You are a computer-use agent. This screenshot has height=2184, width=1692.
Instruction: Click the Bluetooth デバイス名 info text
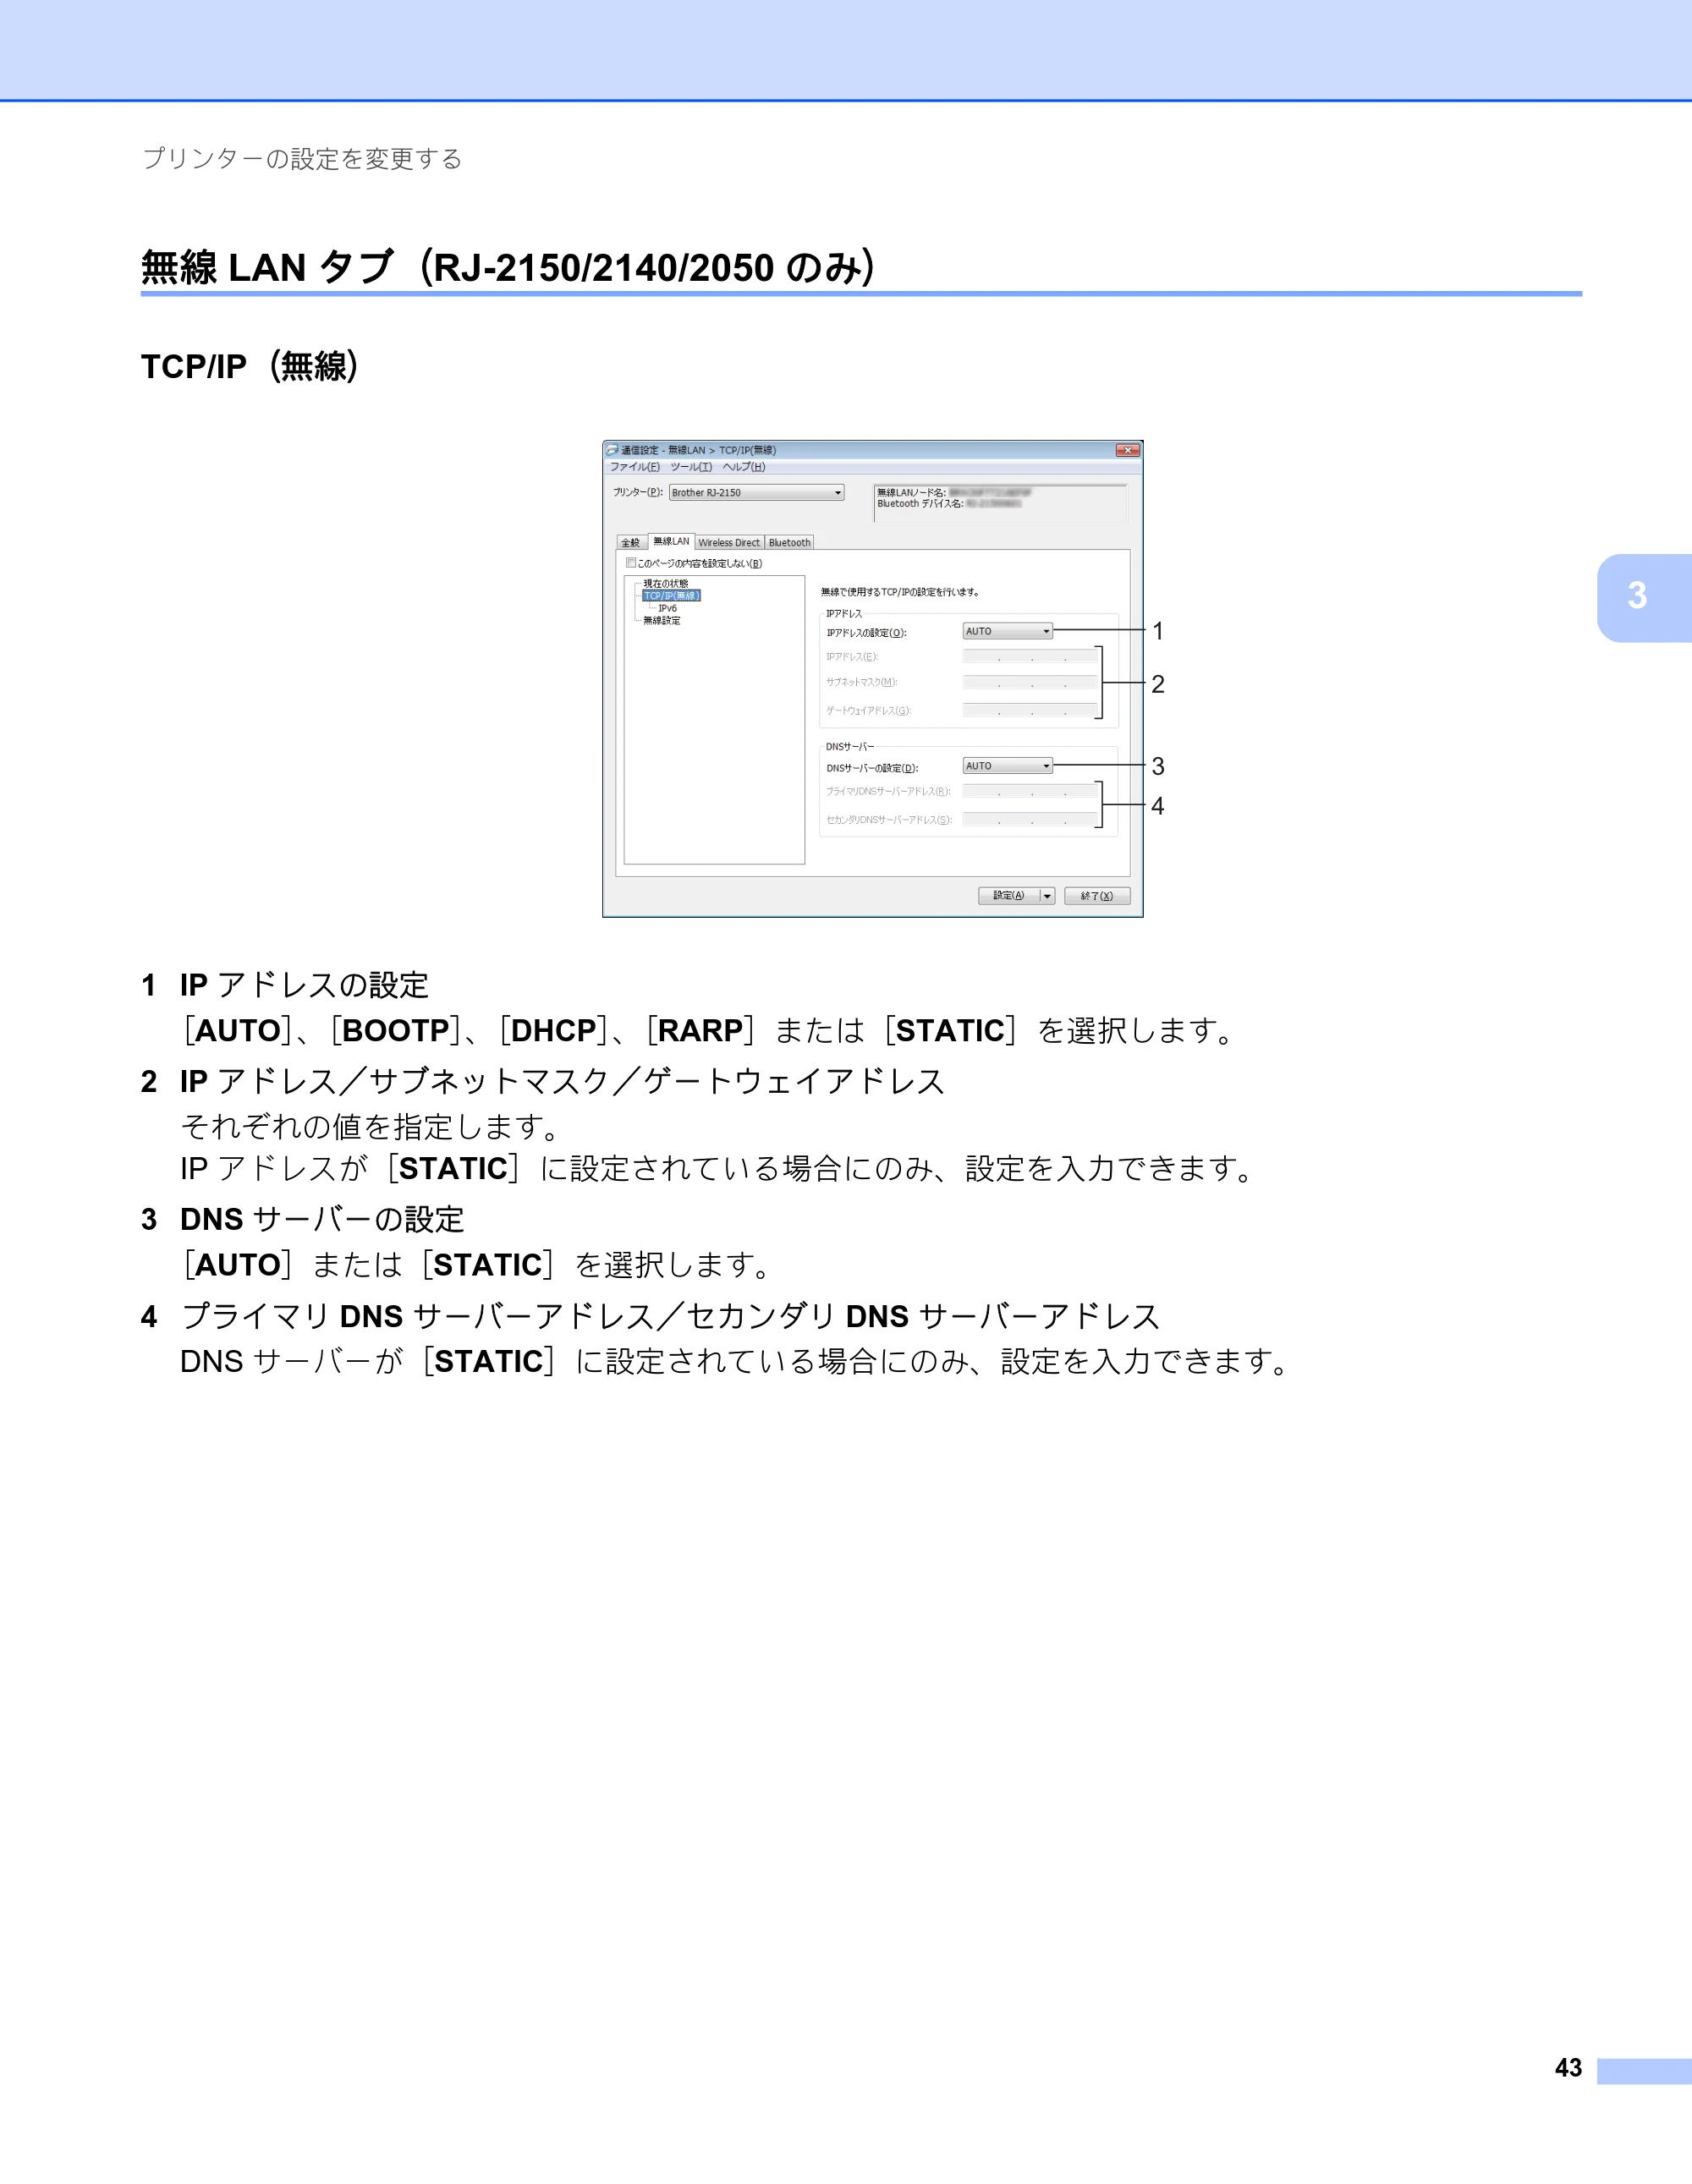click(949, 503)
